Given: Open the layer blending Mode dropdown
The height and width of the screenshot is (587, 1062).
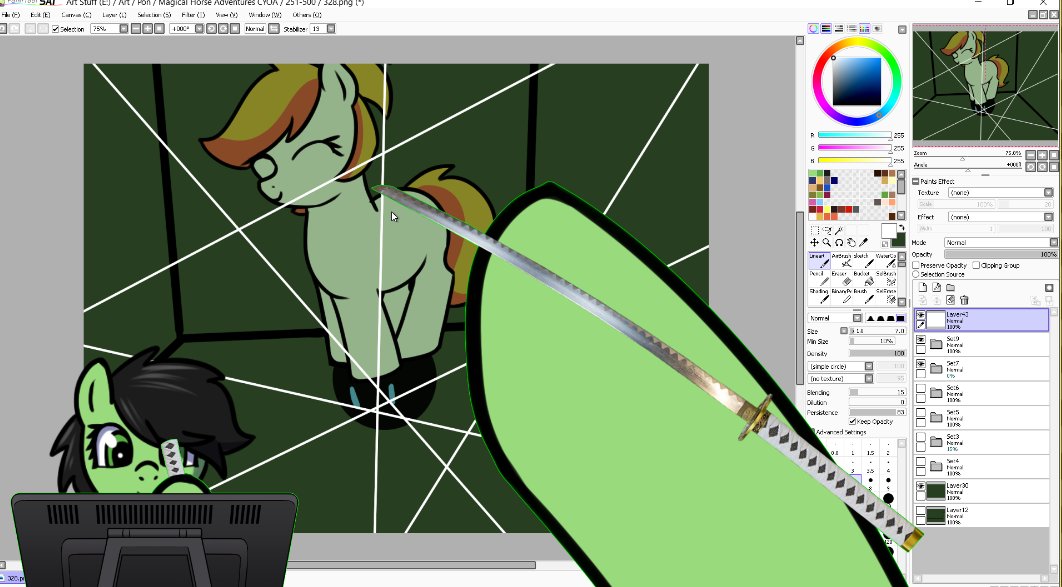Looking at the screenshot, I should (1053, 242).
